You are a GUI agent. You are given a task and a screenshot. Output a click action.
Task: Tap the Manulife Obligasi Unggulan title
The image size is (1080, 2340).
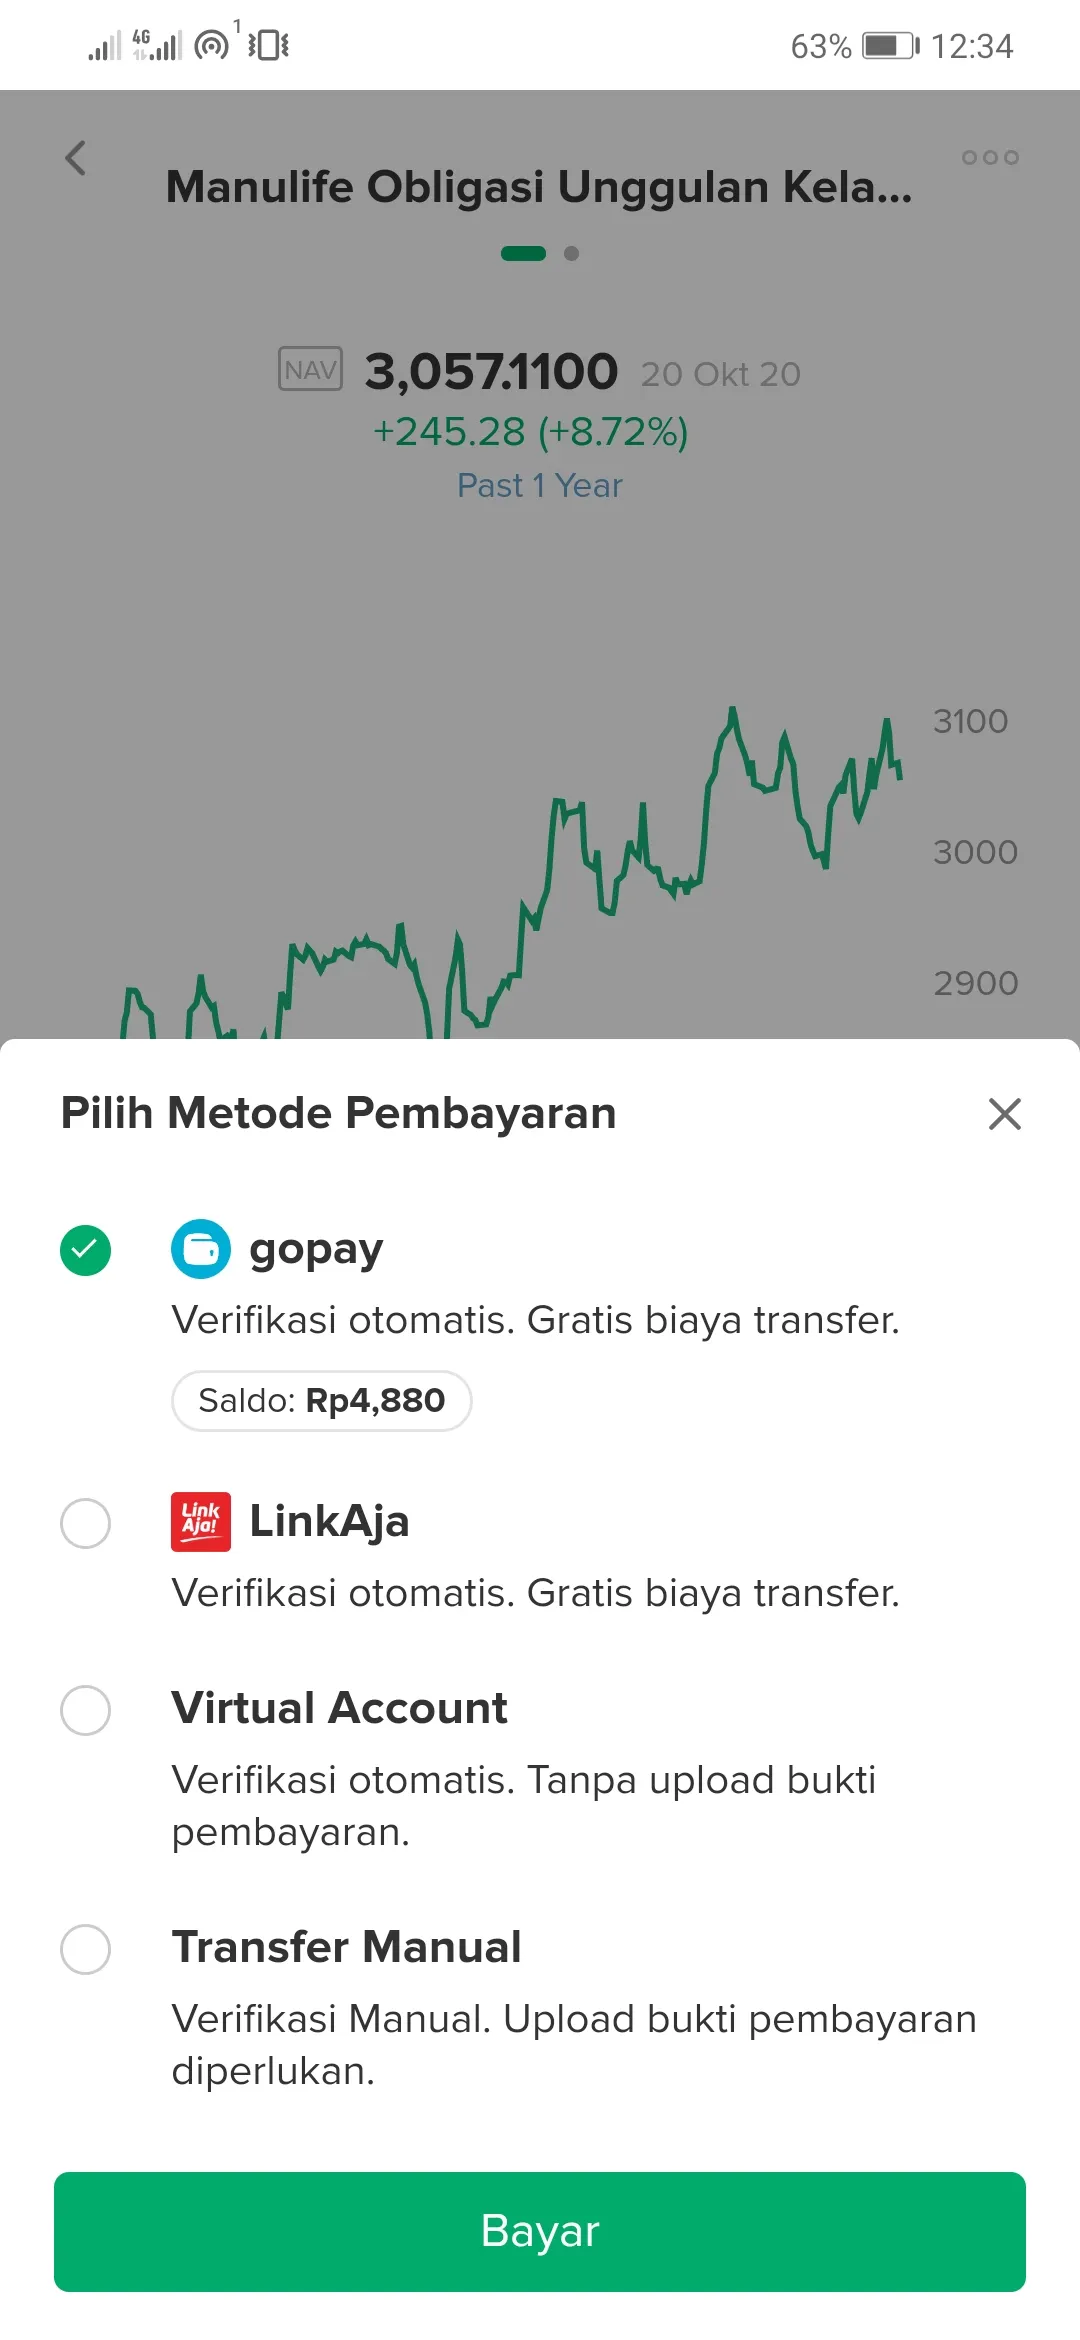(x=539, y=187)
